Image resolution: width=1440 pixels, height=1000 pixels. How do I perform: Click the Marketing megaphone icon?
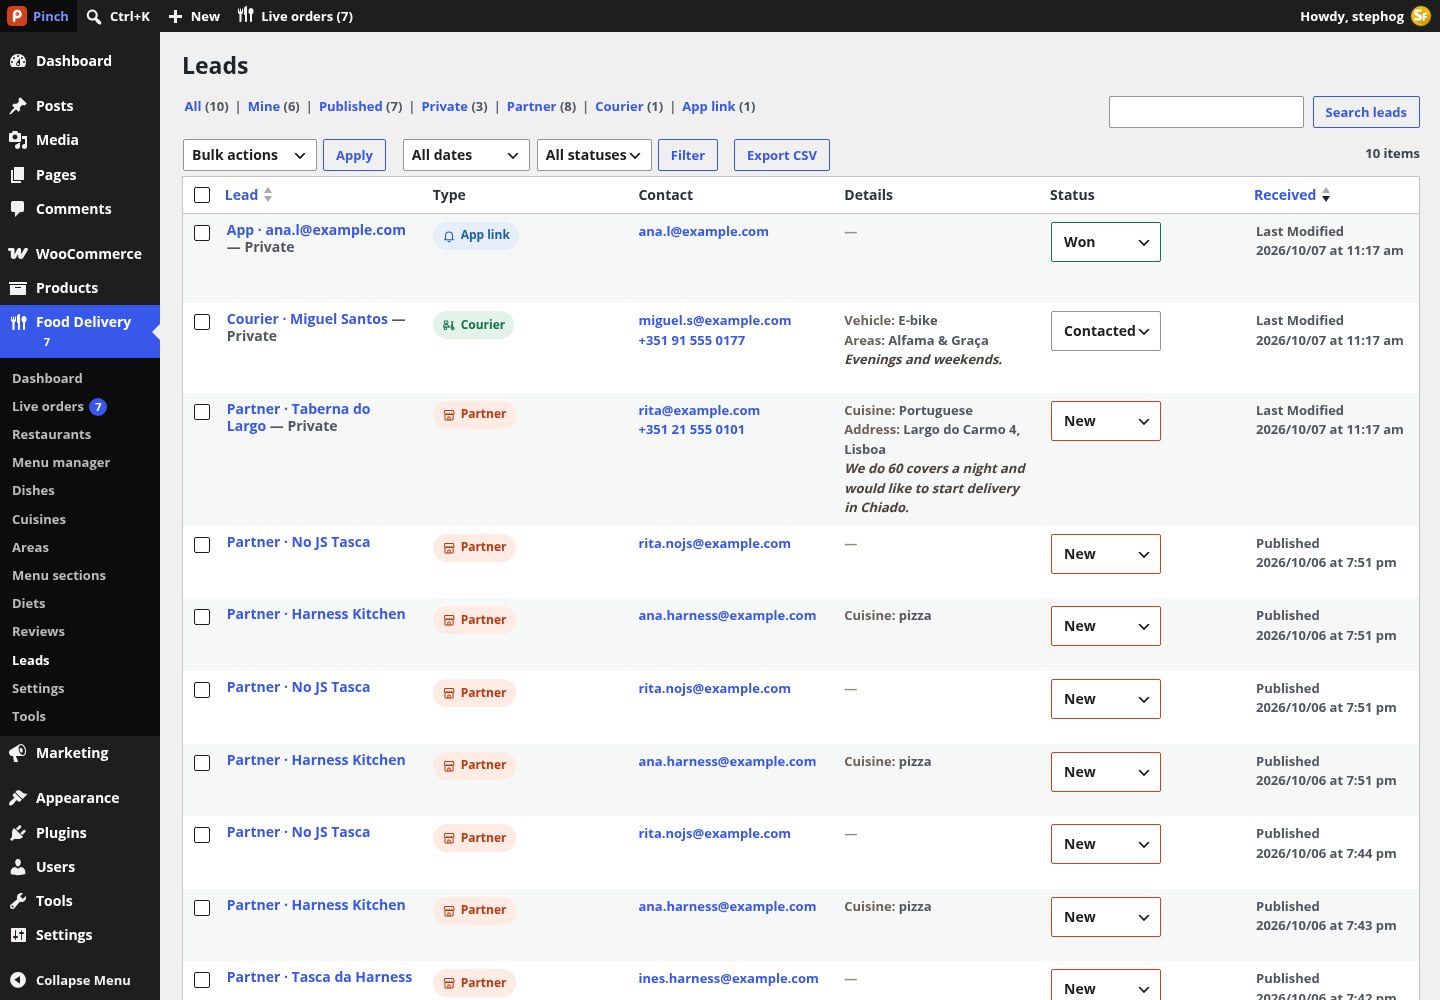pos(18,753)
